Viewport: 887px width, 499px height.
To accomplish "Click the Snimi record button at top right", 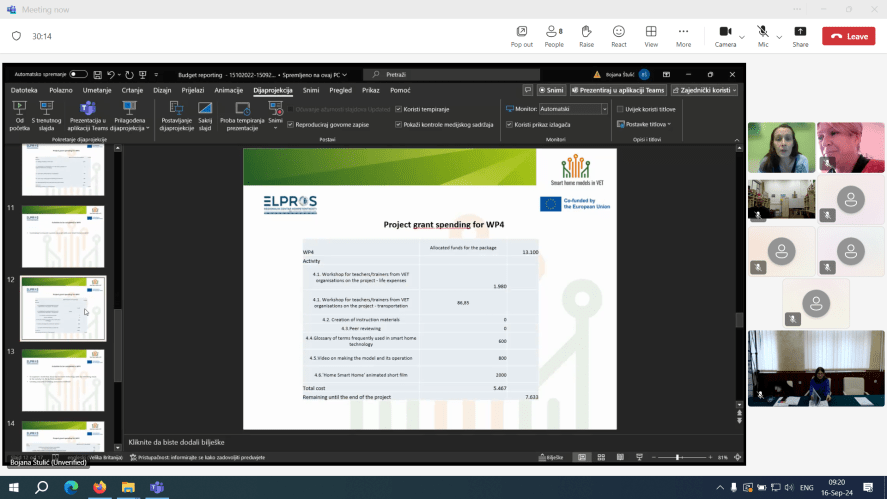I will pos(551,90).
